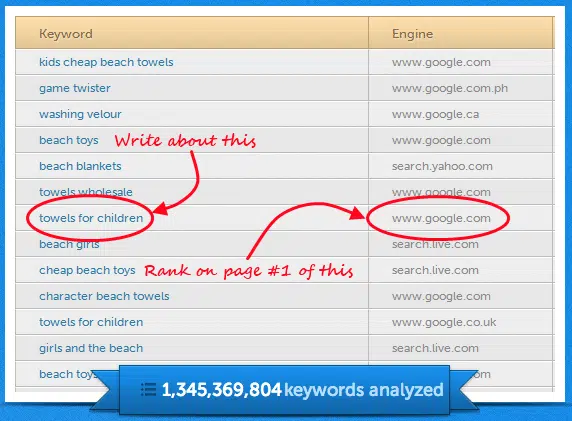Select the search.yahoo.com engine entry
Viewport: 572px width, 421px height.
(x=442, y=166)
